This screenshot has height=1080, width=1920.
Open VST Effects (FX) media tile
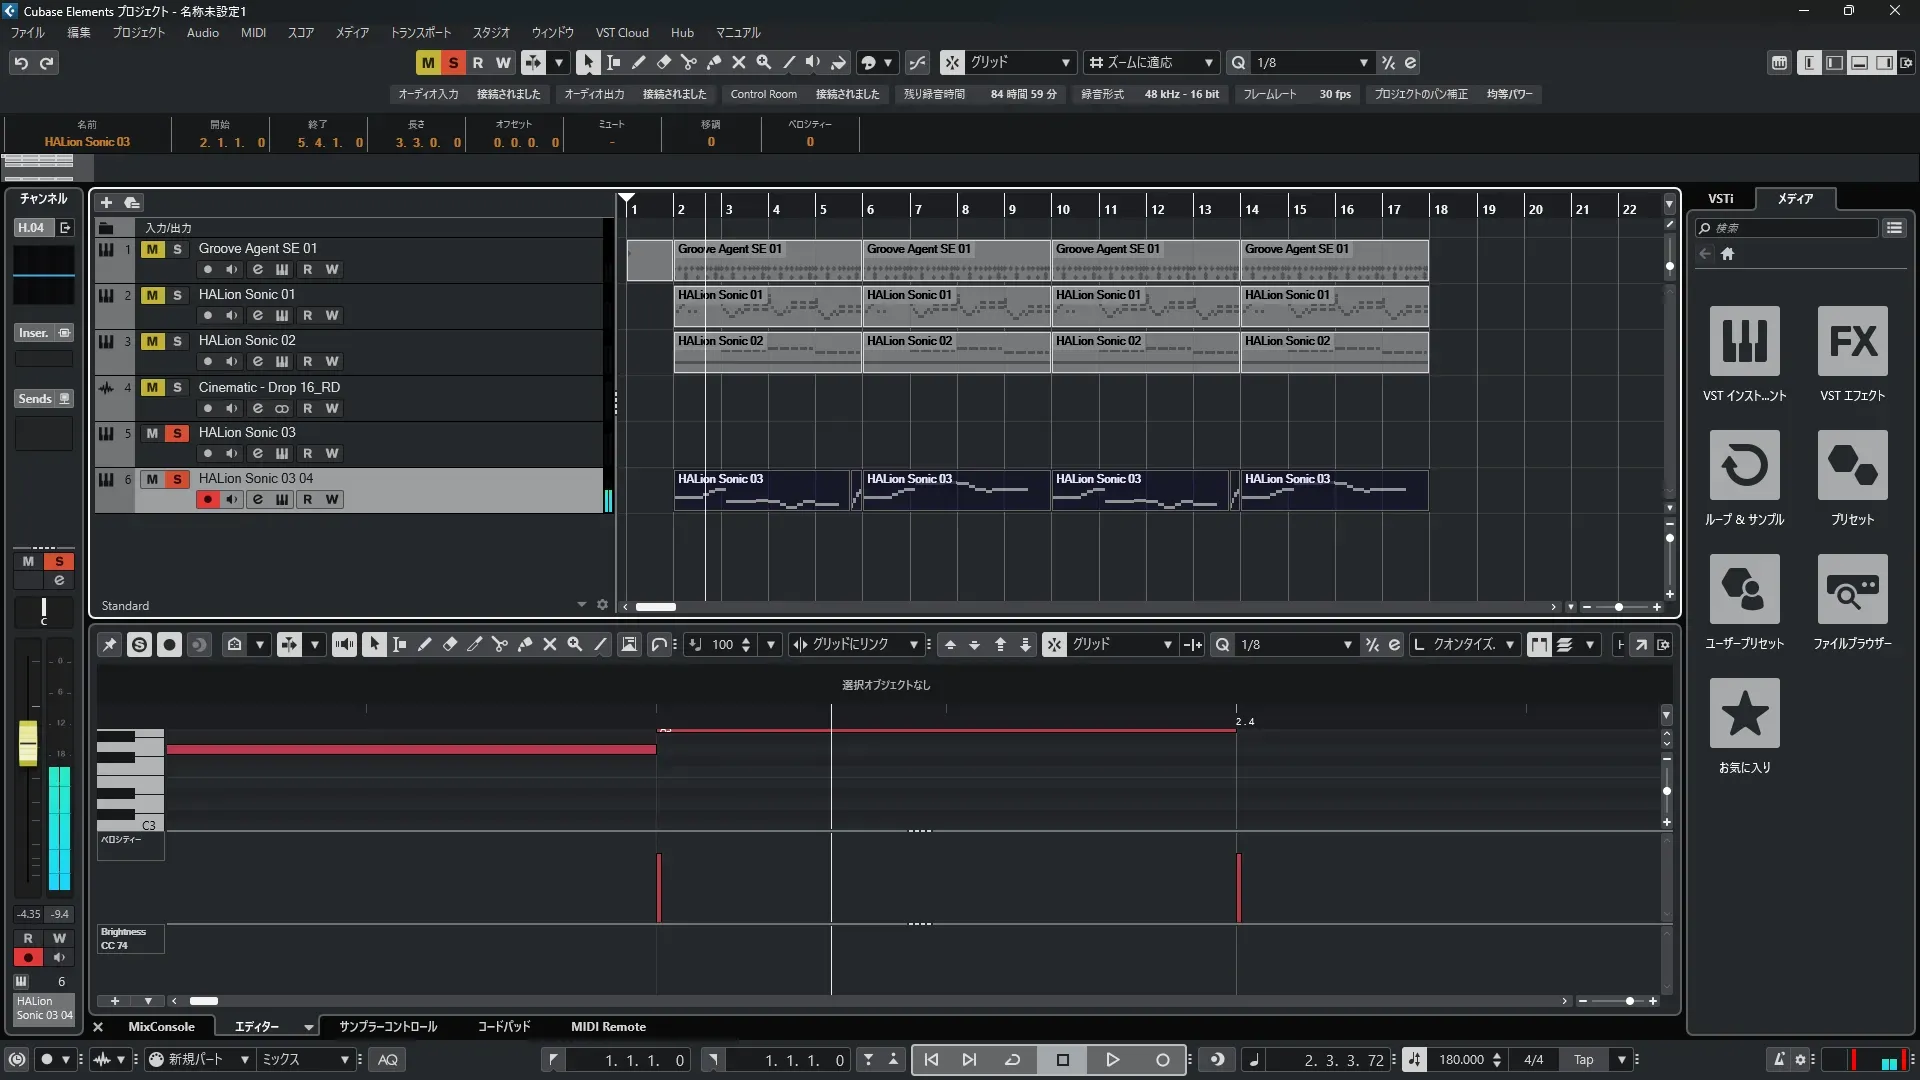1852,342
